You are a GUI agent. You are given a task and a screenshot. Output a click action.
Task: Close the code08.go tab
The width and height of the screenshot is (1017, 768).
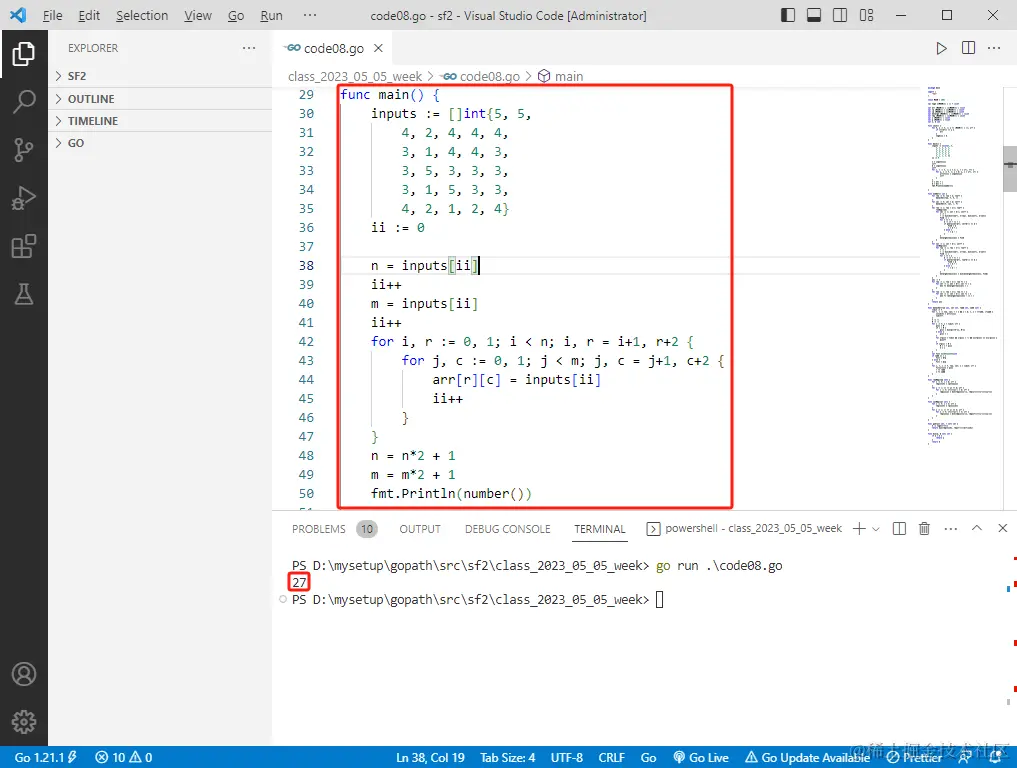(378, 48)
